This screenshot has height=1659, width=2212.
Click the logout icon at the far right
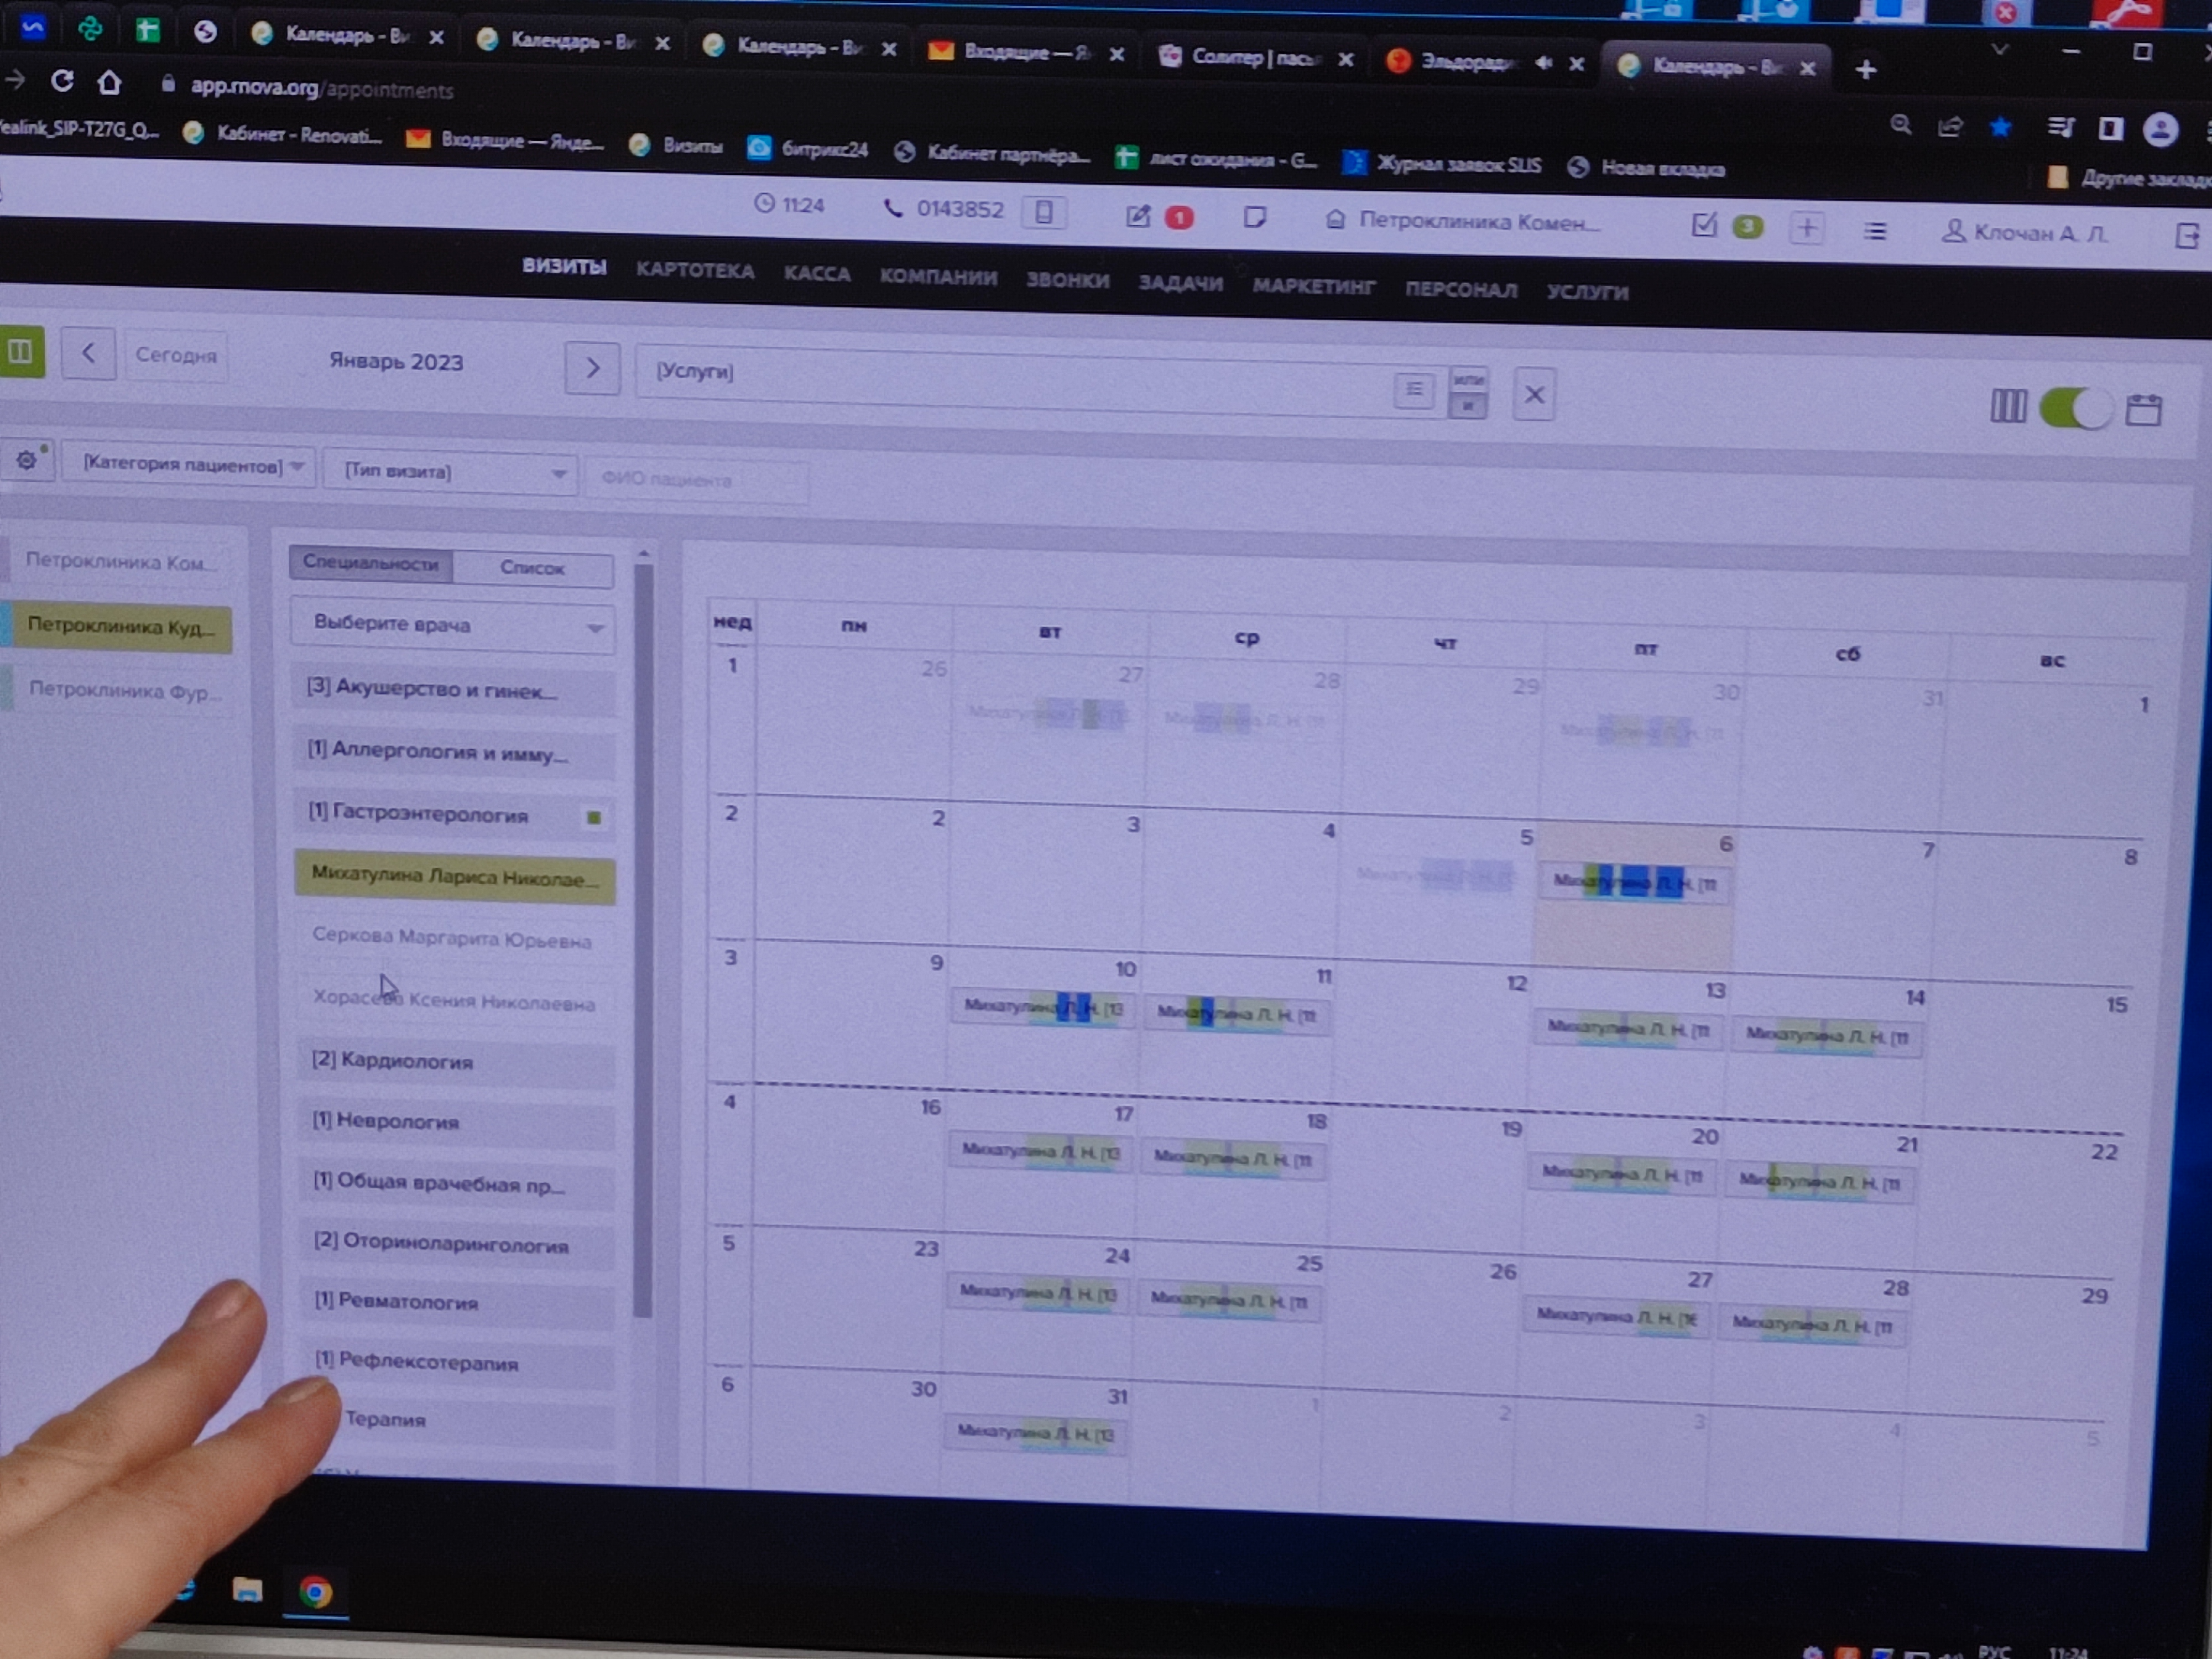pyautogui.click(x=2187, y=236)
